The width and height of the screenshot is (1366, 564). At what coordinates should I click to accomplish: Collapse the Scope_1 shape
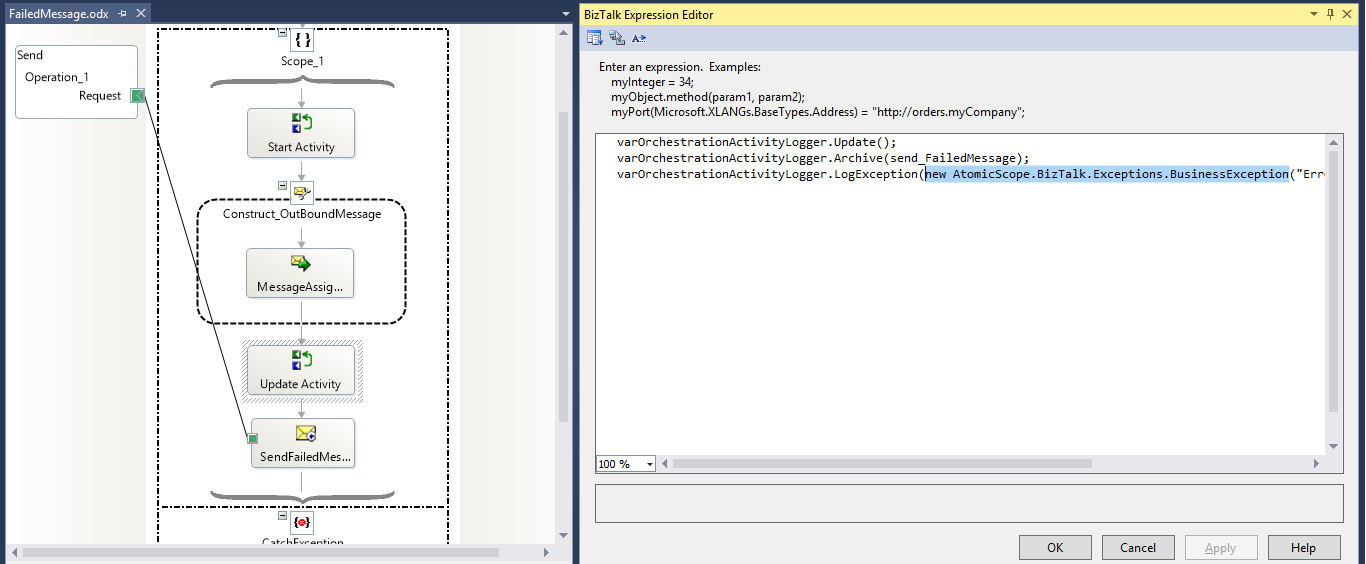coord(282,33)
